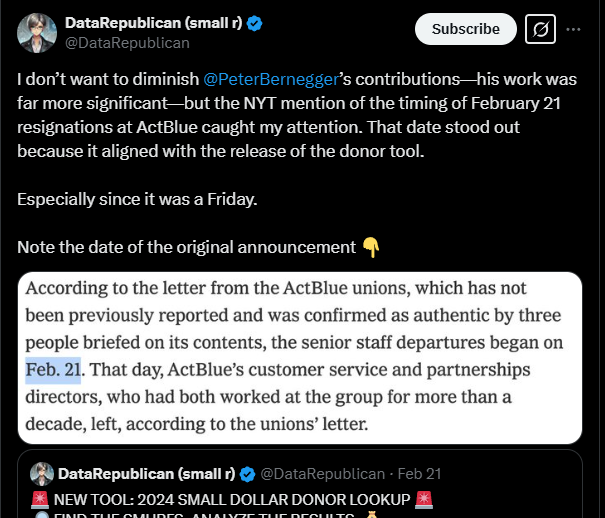Open the DataRepublican (small r) display name
This screenshot has width=605, height=518.
pos(154,23)
